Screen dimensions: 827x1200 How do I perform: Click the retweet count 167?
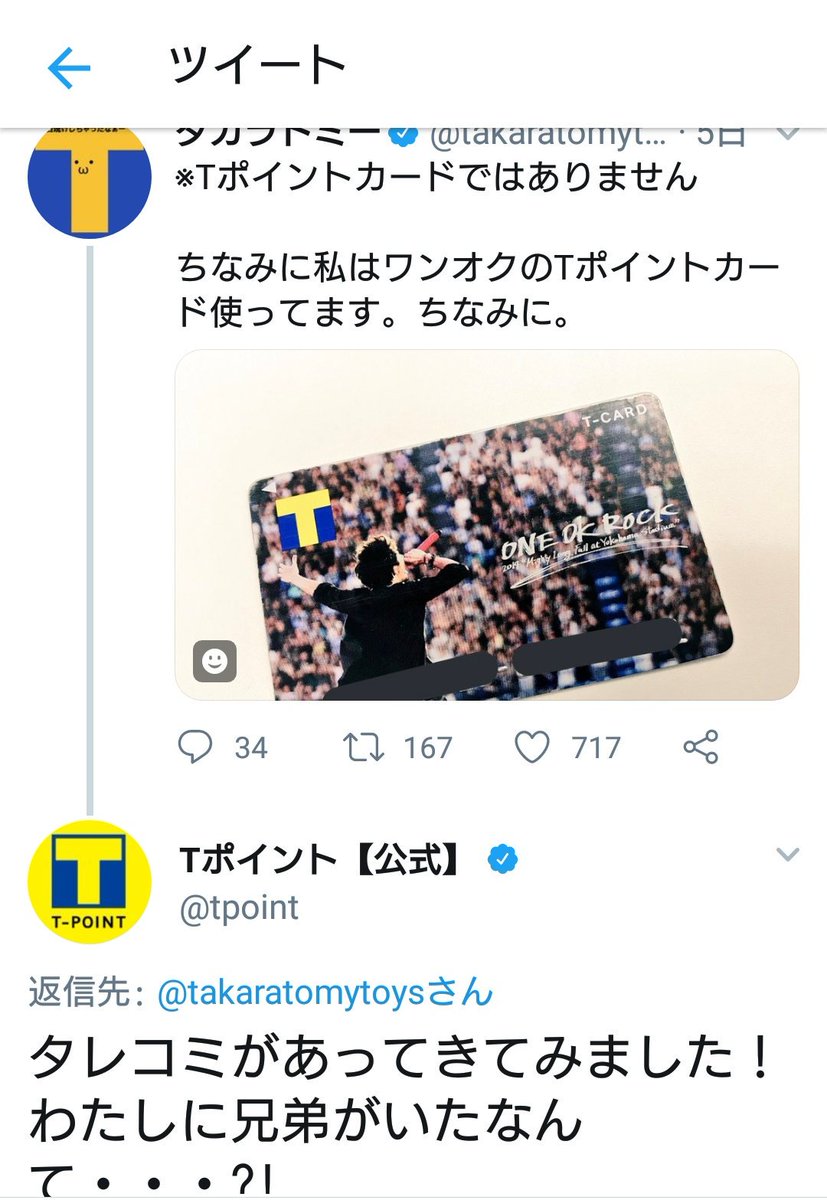(428, 747)
